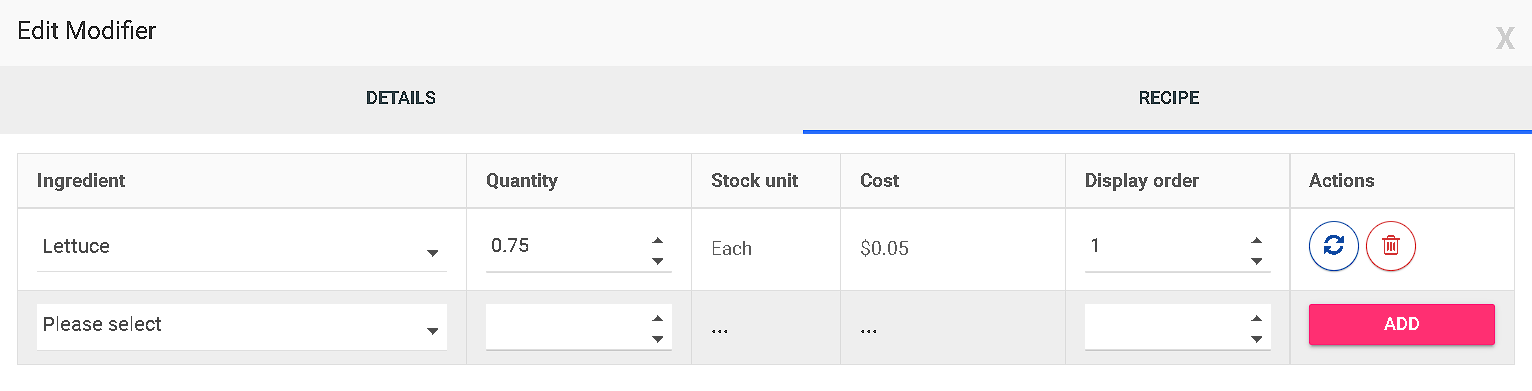Decrease Lettuce display order with down arrow

(1256, 260)
